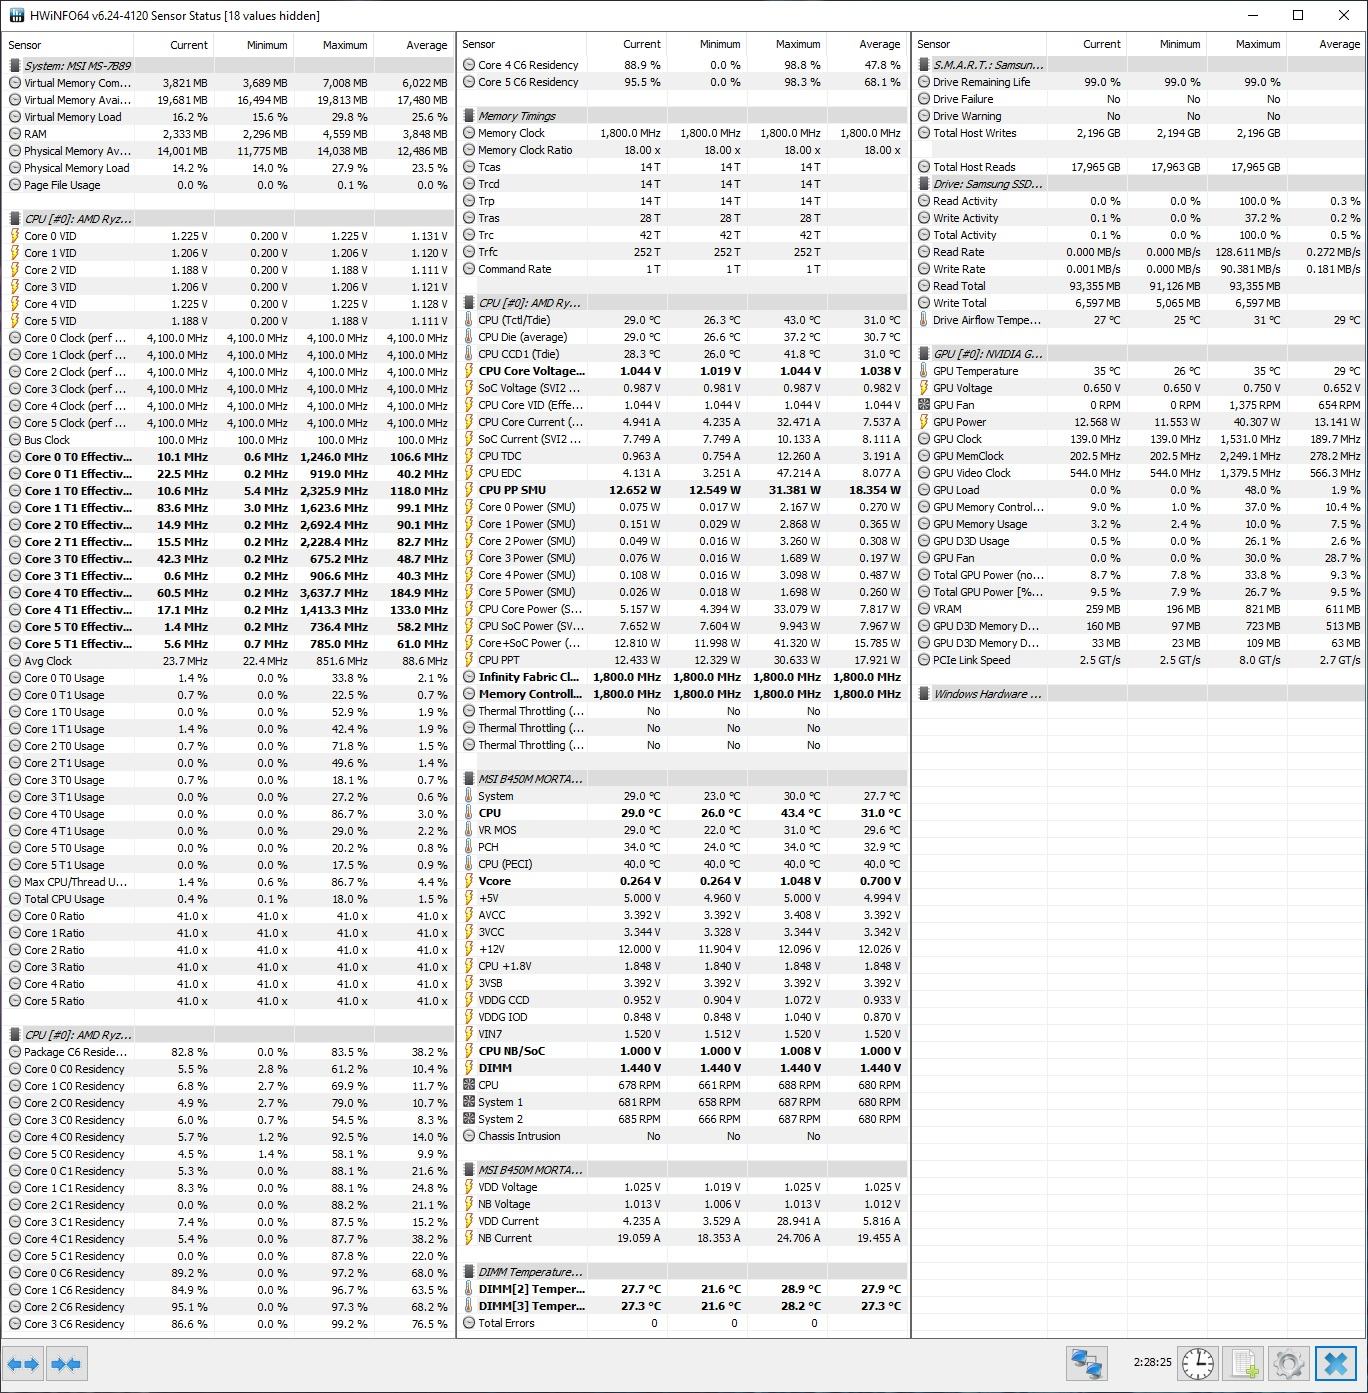Click the shrink sensor panels arrows icon
The image size is (1368, 1393).
click(66, 1364)
